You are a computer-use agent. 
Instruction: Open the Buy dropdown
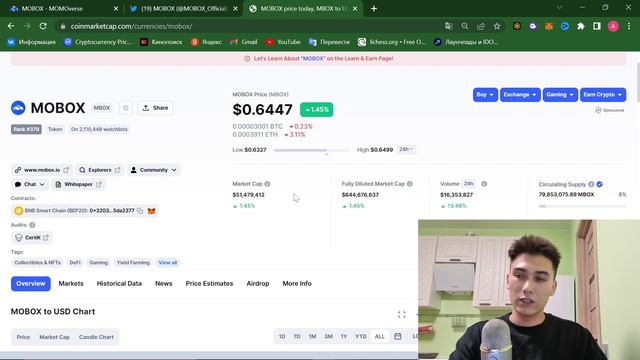(485, 95)
